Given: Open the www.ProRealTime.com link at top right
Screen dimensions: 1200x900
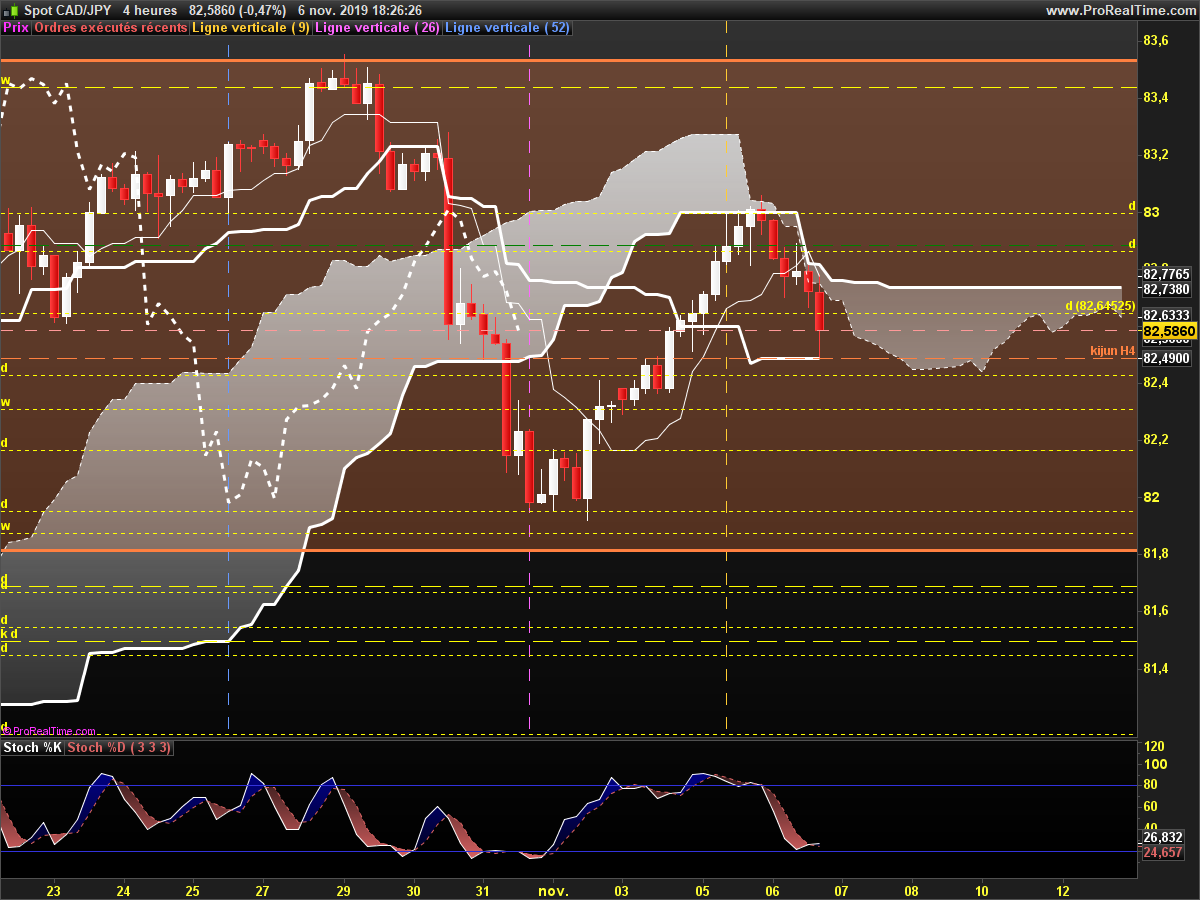Looking at the screenshot, I should [x=1120, y=10].
